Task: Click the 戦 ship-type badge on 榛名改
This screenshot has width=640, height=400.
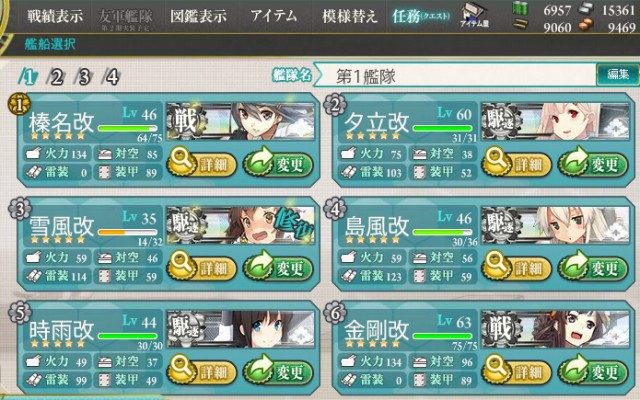Action: coord(186,121)
